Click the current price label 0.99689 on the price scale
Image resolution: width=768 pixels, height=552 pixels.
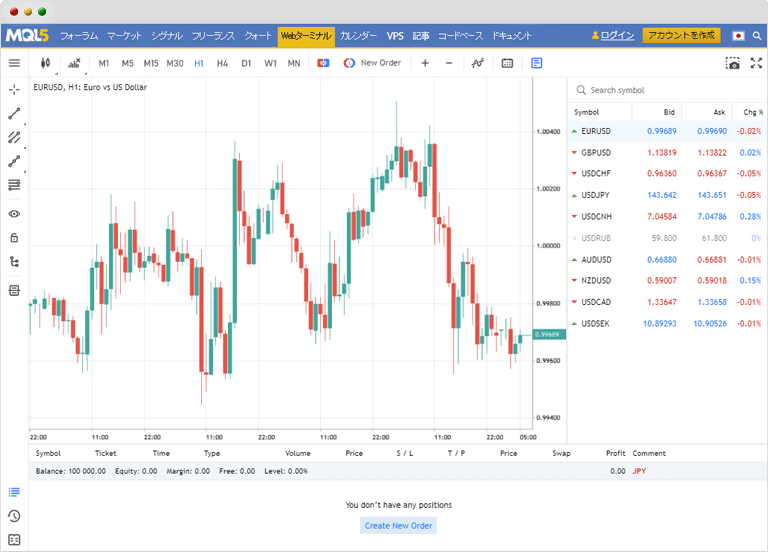[x=550, y=334]
